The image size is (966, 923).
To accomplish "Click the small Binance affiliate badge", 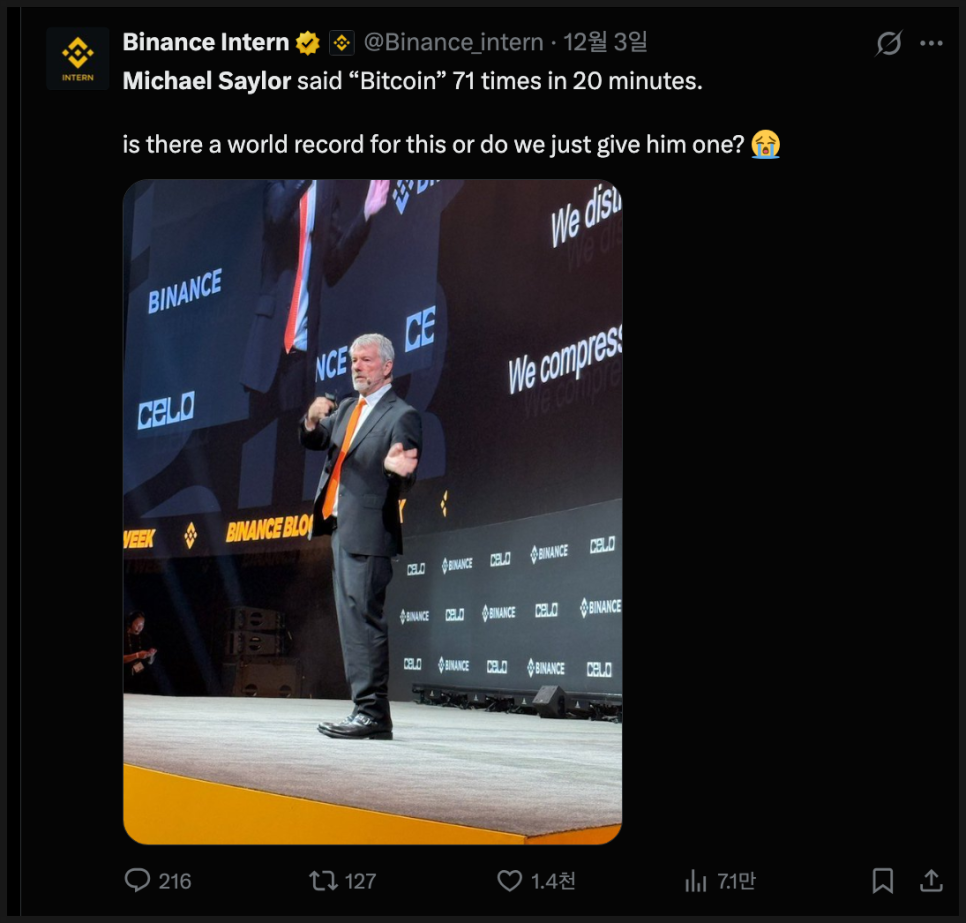I will click(342, 43).
